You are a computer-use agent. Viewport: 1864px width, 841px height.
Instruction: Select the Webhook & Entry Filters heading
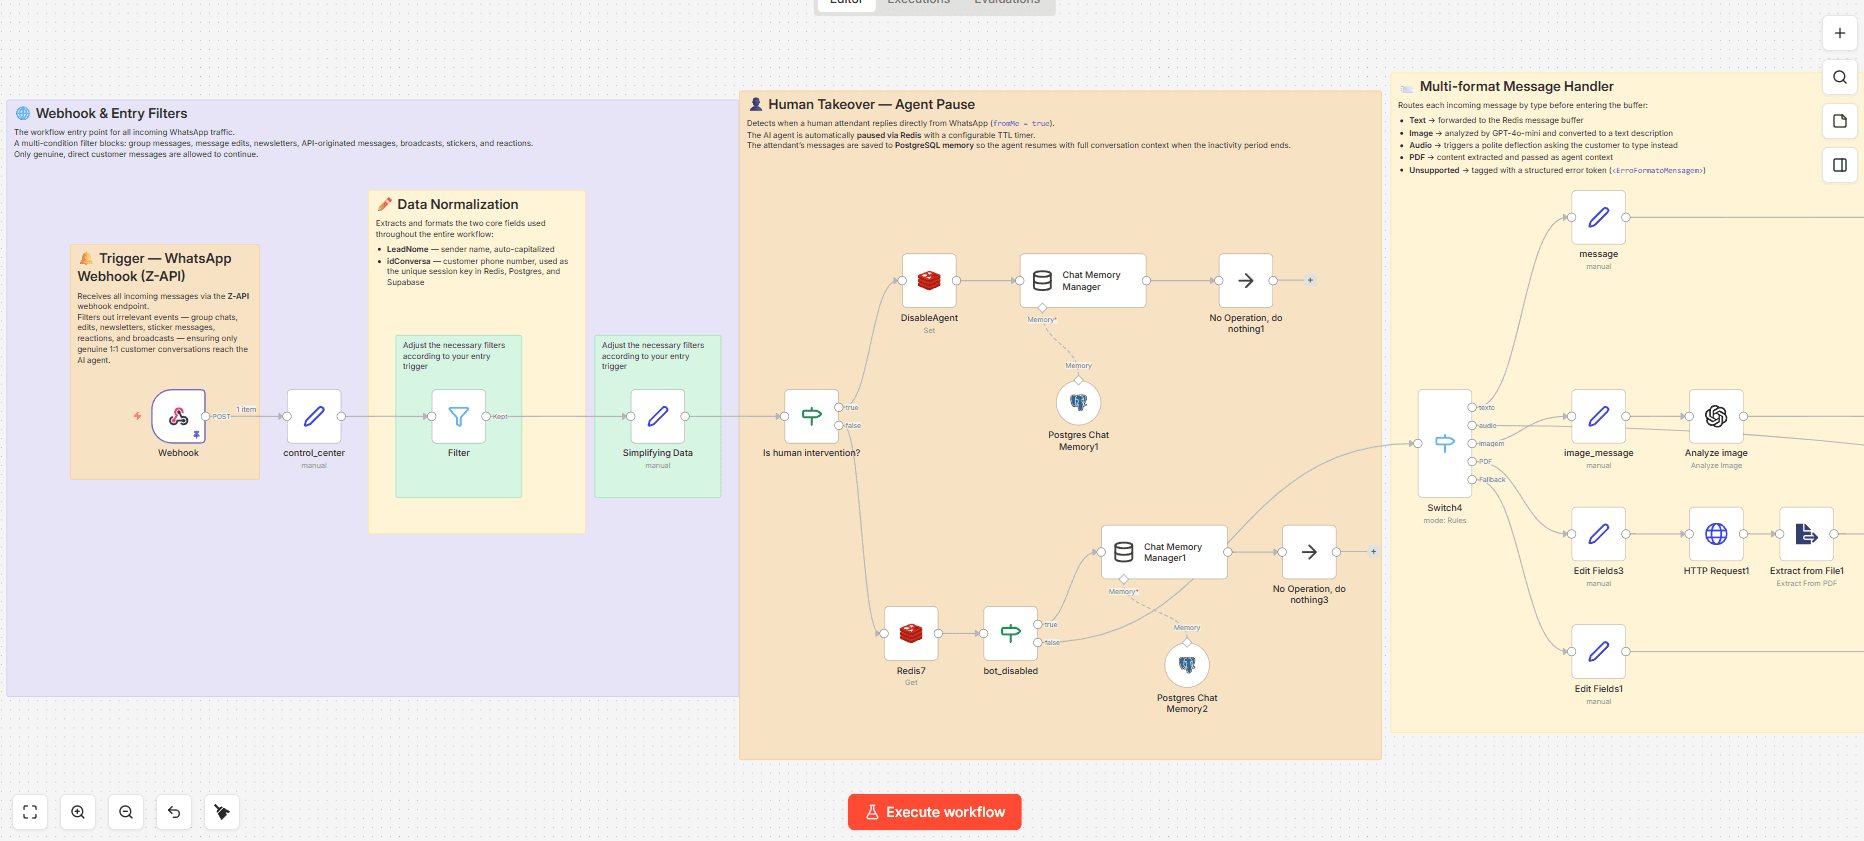111,113
